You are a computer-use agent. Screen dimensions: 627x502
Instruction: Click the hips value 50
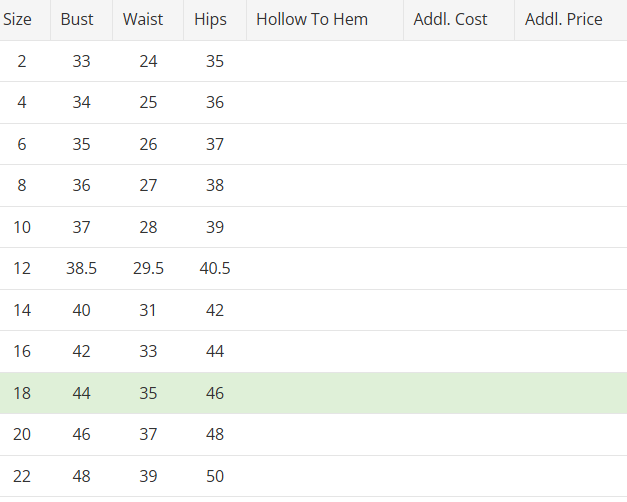(215, 477)
